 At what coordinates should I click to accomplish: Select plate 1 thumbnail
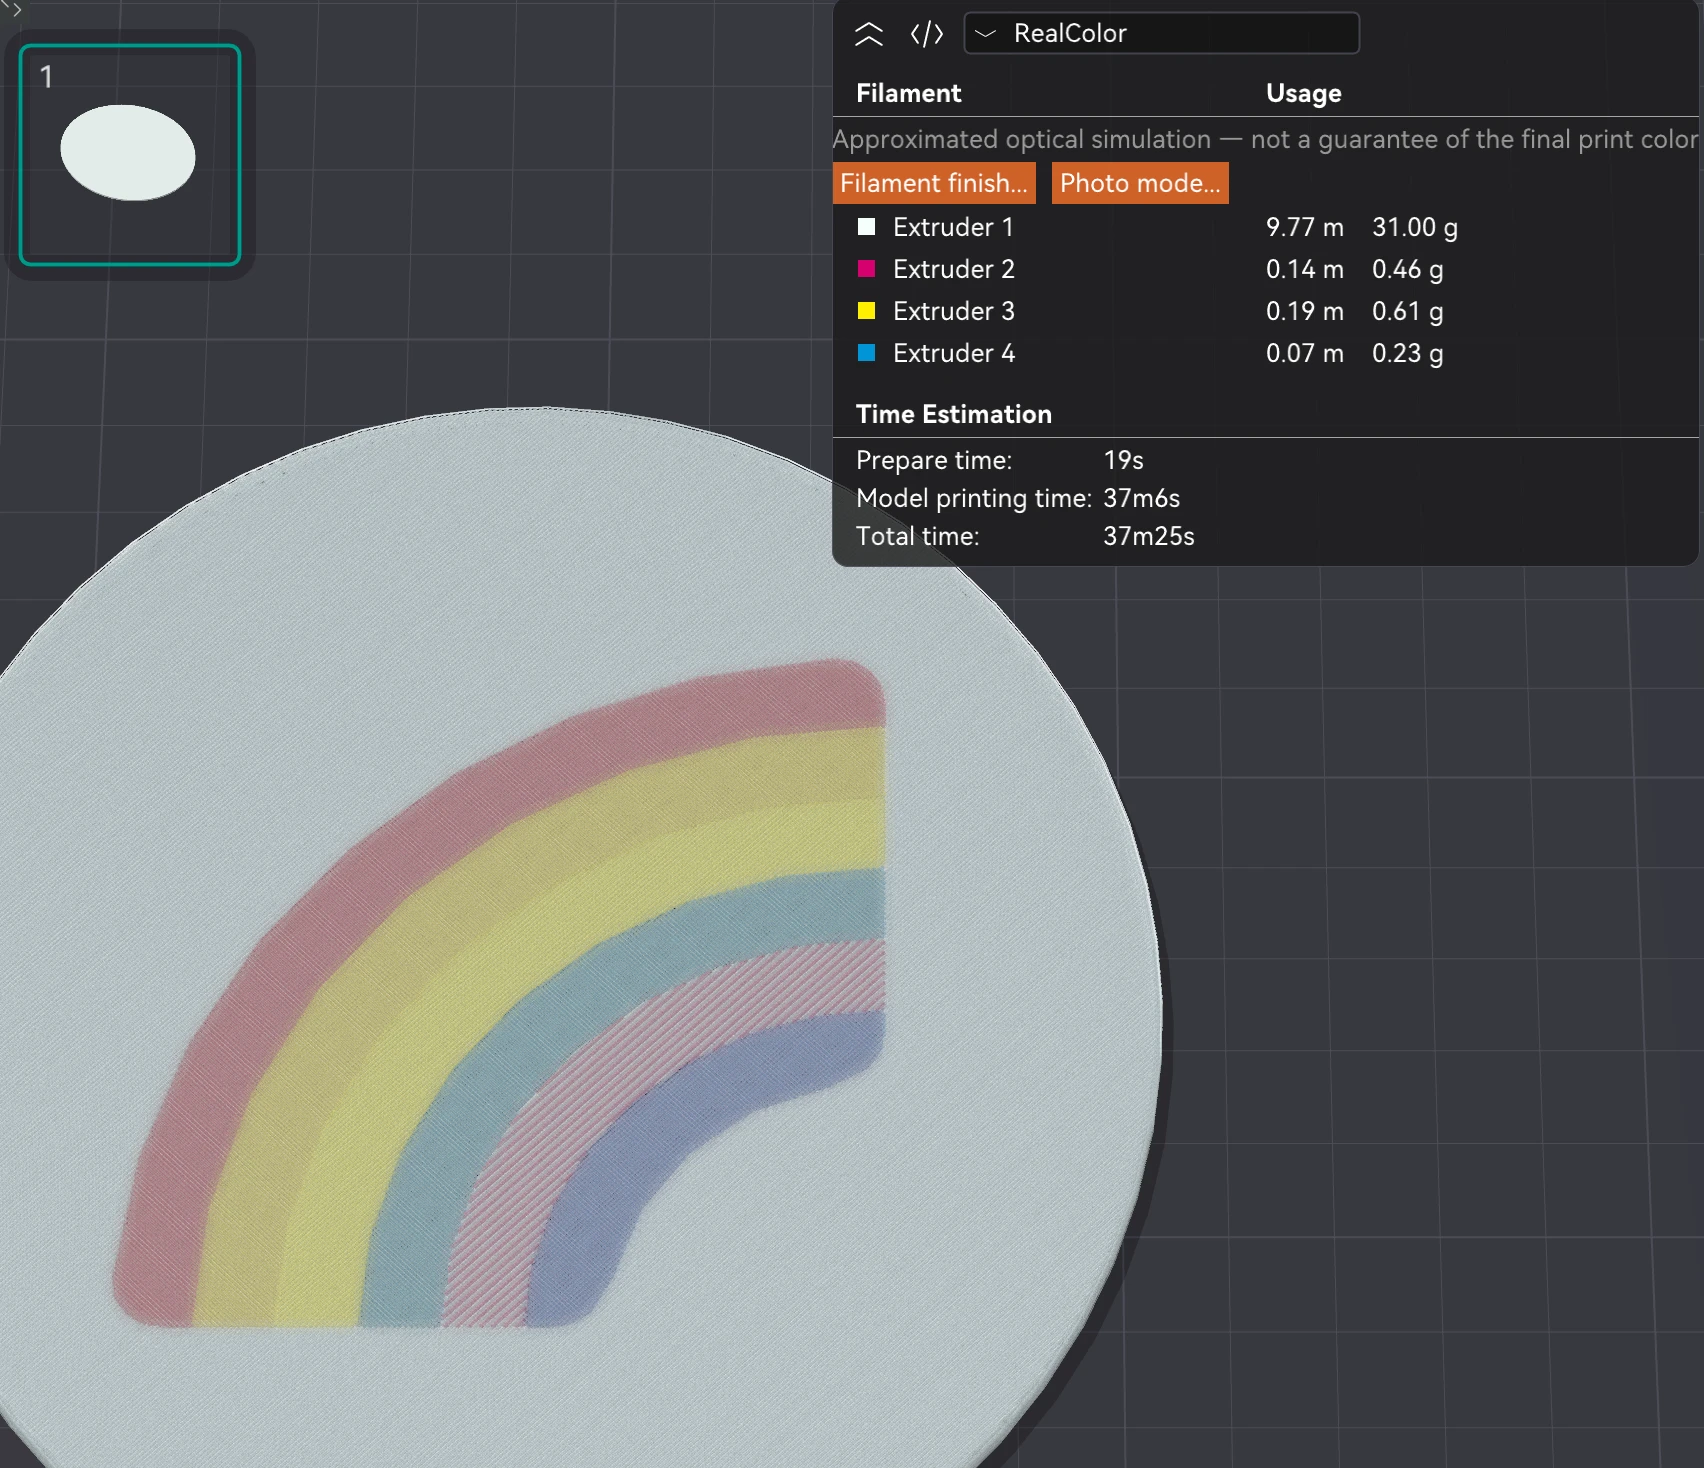(x=130, y=155)
